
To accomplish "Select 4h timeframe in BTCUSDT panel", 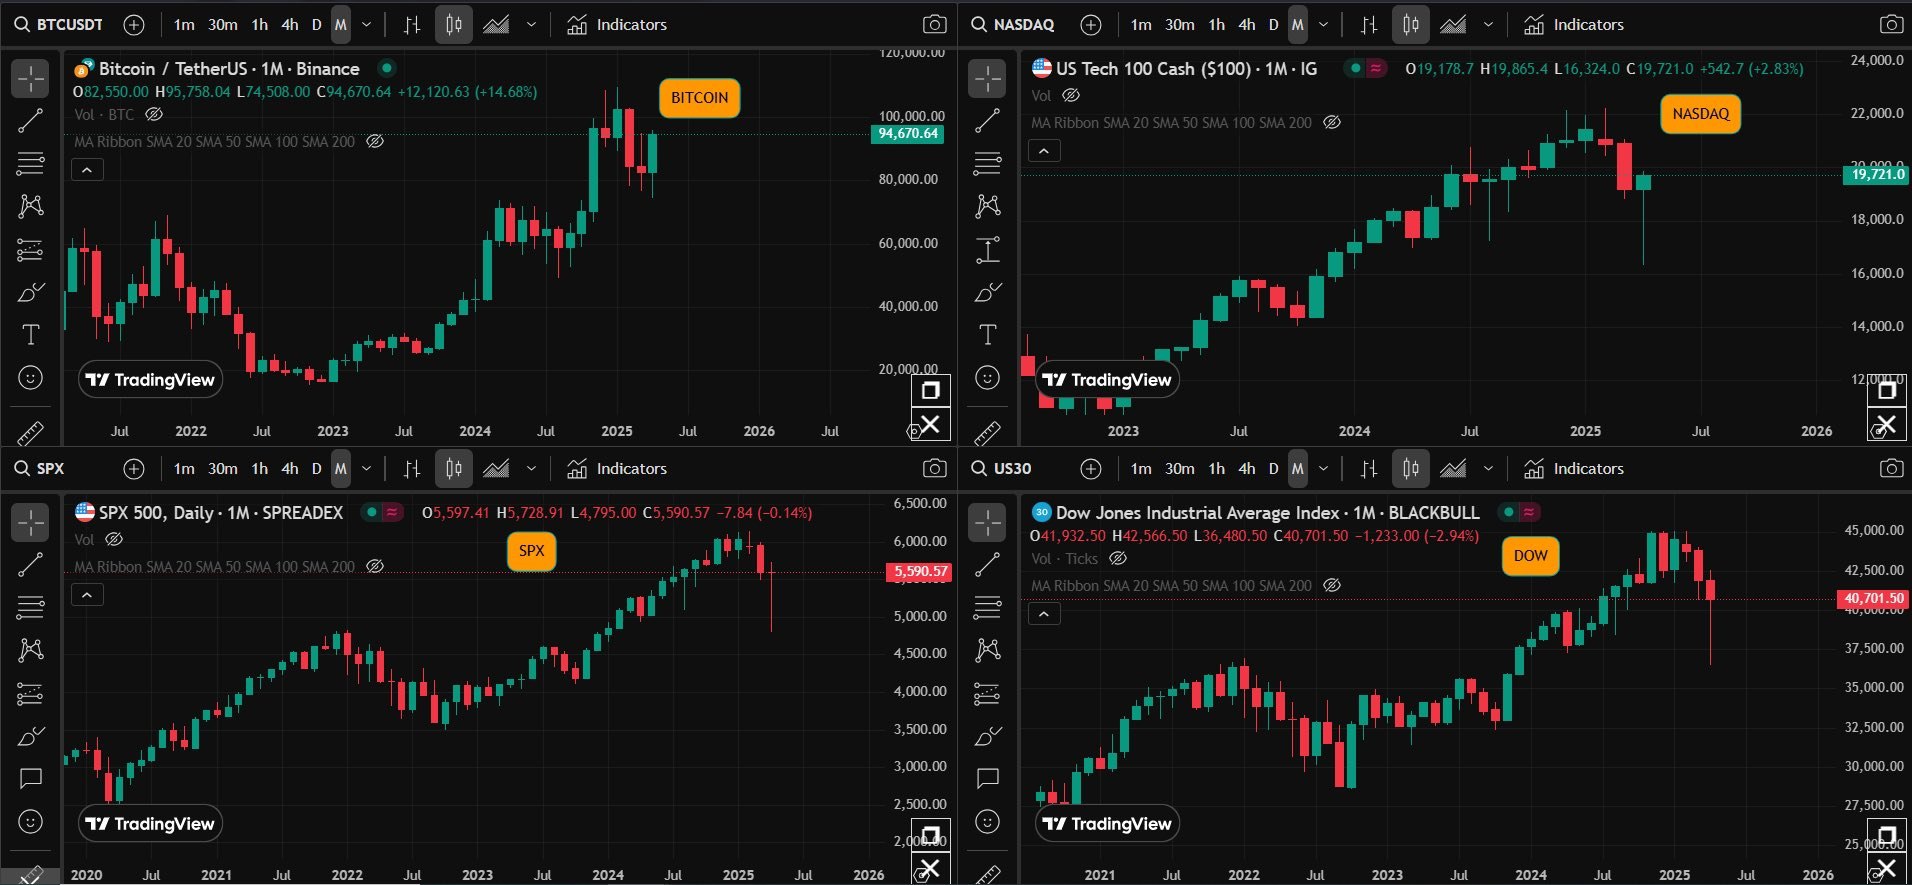I will coord(290,24).
